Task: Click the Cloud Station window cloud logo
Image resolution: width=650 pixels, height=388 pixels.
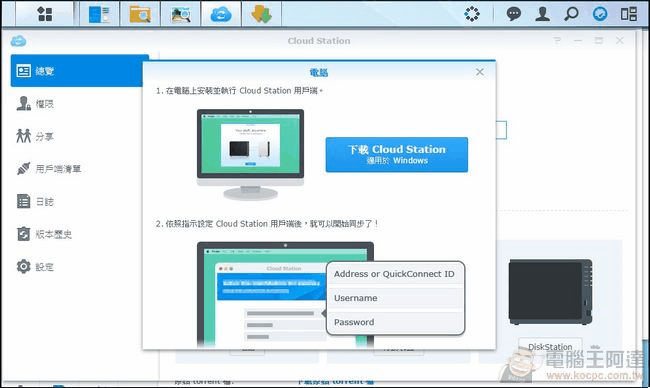Action: 18,41
